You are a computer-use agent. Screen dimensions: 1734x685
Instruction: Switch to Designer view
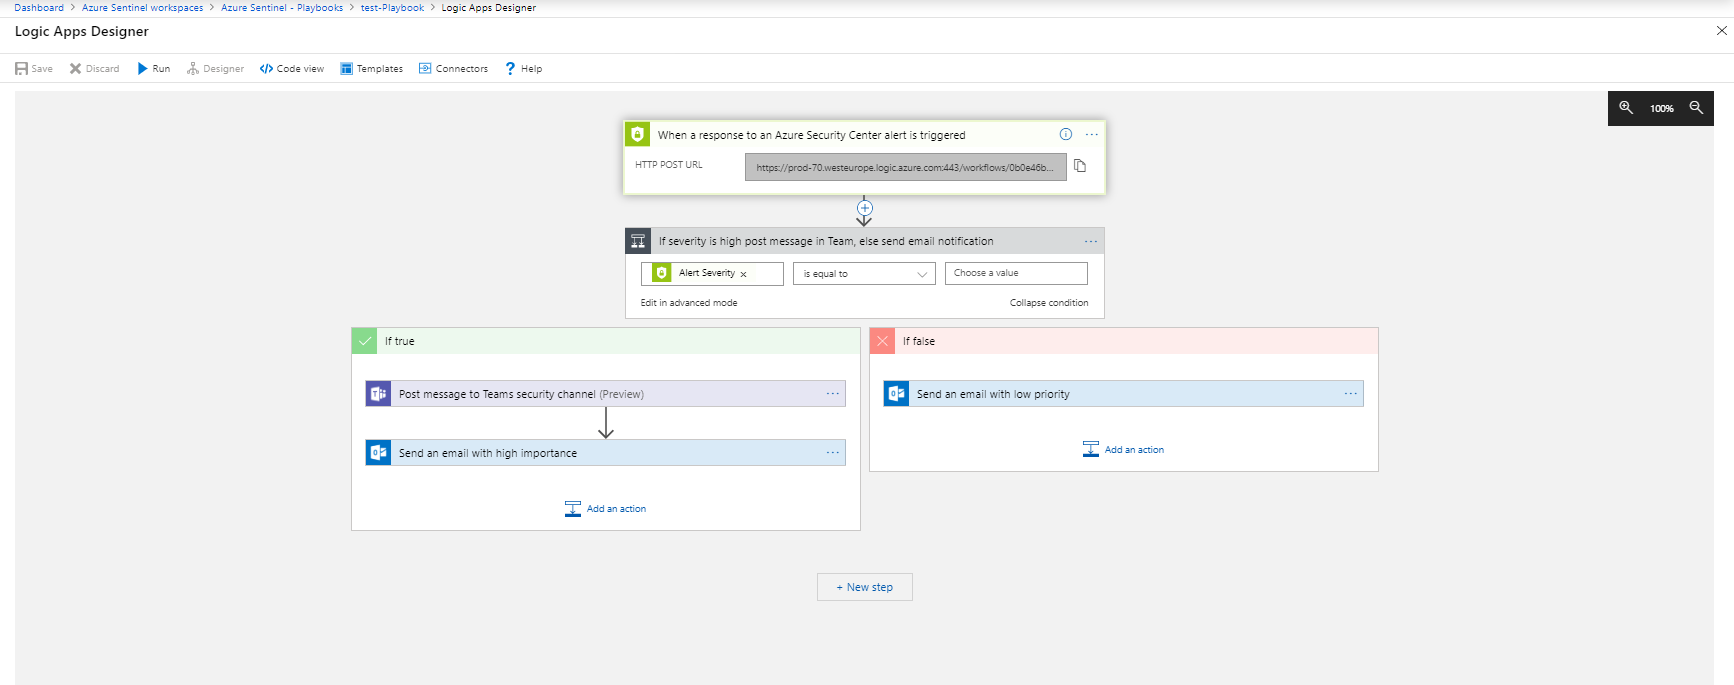click(x=215, y=69)
